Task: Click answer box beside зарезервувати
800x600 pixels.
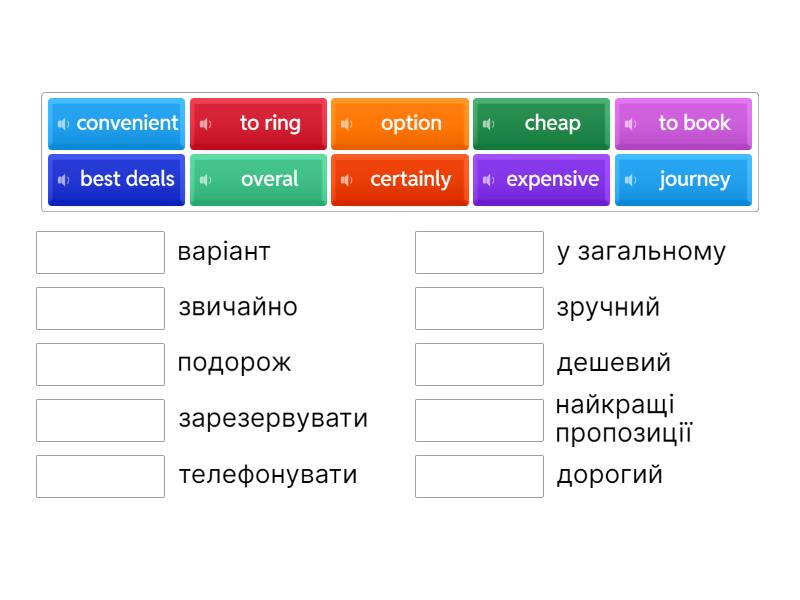Action: (100, 420)
